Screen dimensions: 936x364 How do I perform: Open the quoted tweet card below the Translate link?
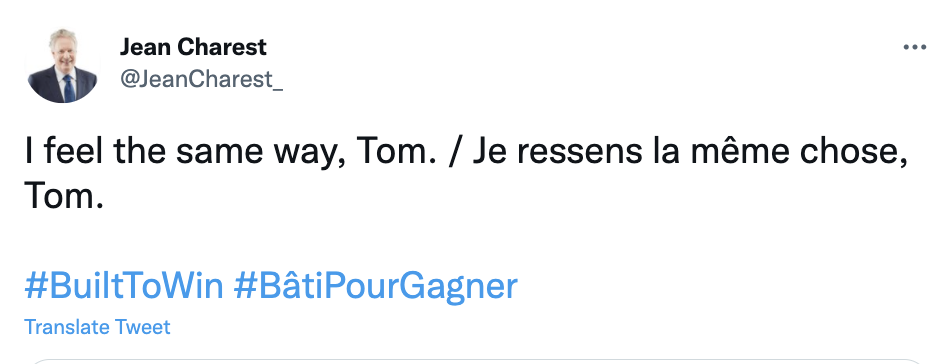(476, 361)
